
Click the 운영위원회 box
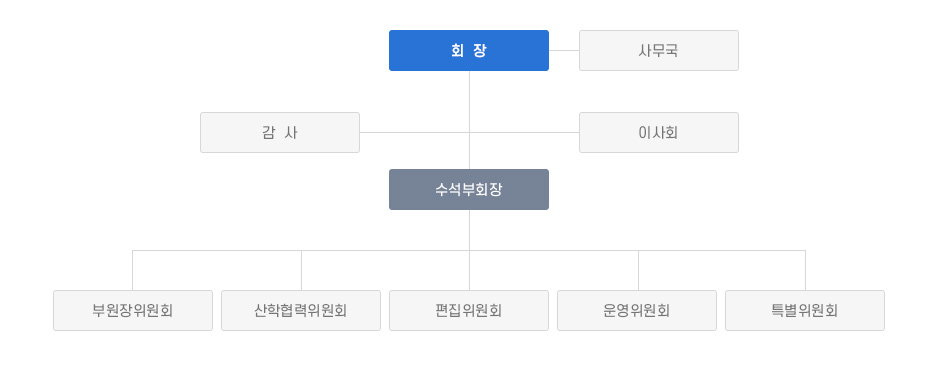coord(637,310)
